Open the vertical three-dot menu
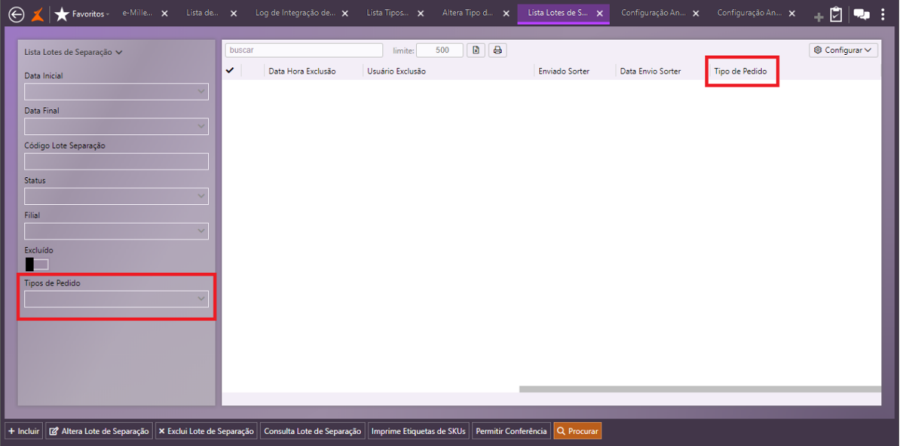This screenshot has width=900, height=446. [x=883, y=14]
